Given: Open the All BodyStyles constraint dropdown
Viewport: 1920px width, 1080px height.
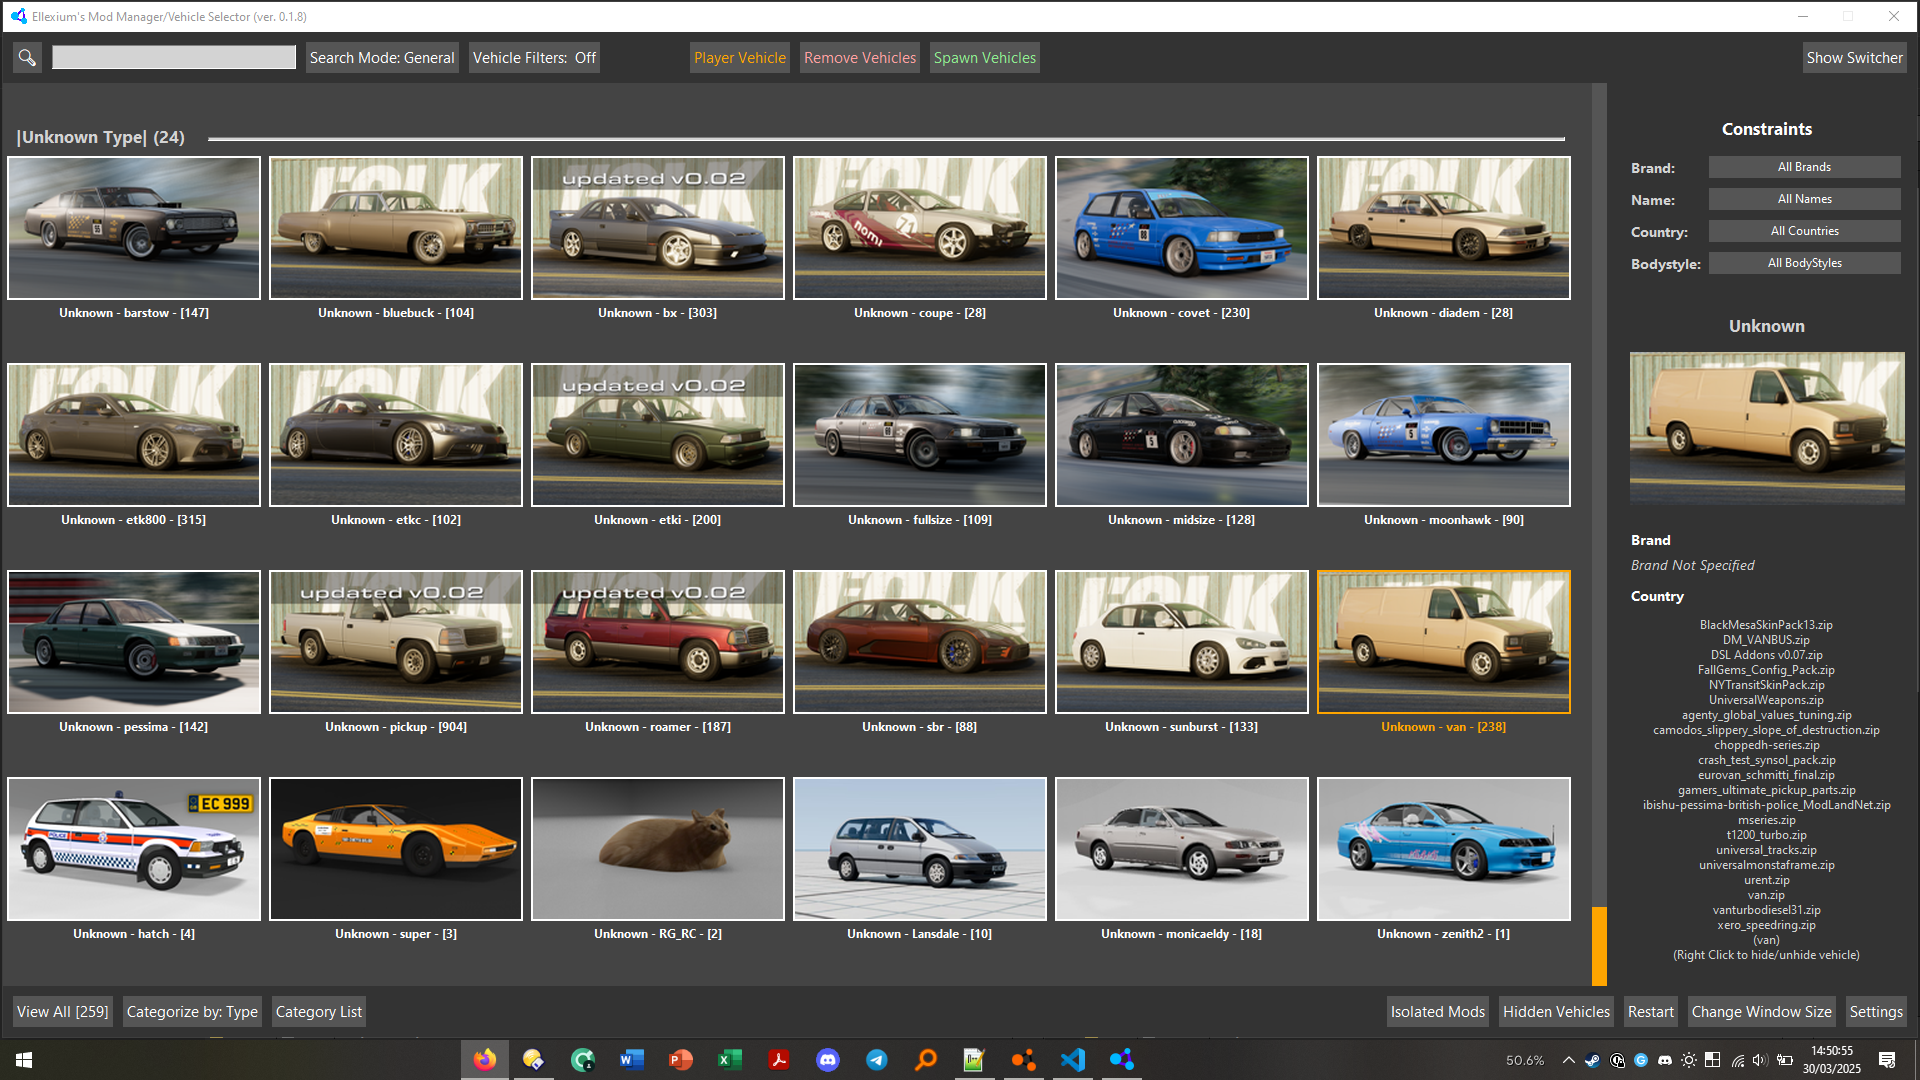Looking at the screenshot, I should (1804, 263).
